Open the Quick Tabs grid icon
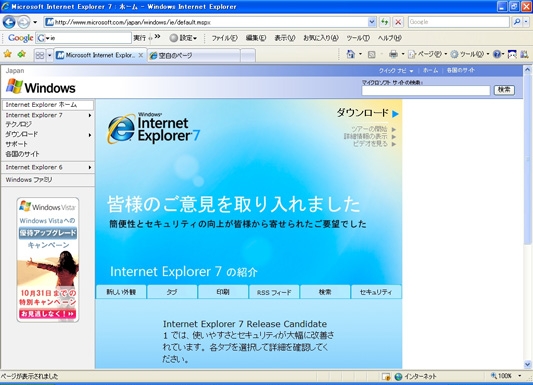This screenshot has height=385, width=533. (x=40, y=55)
